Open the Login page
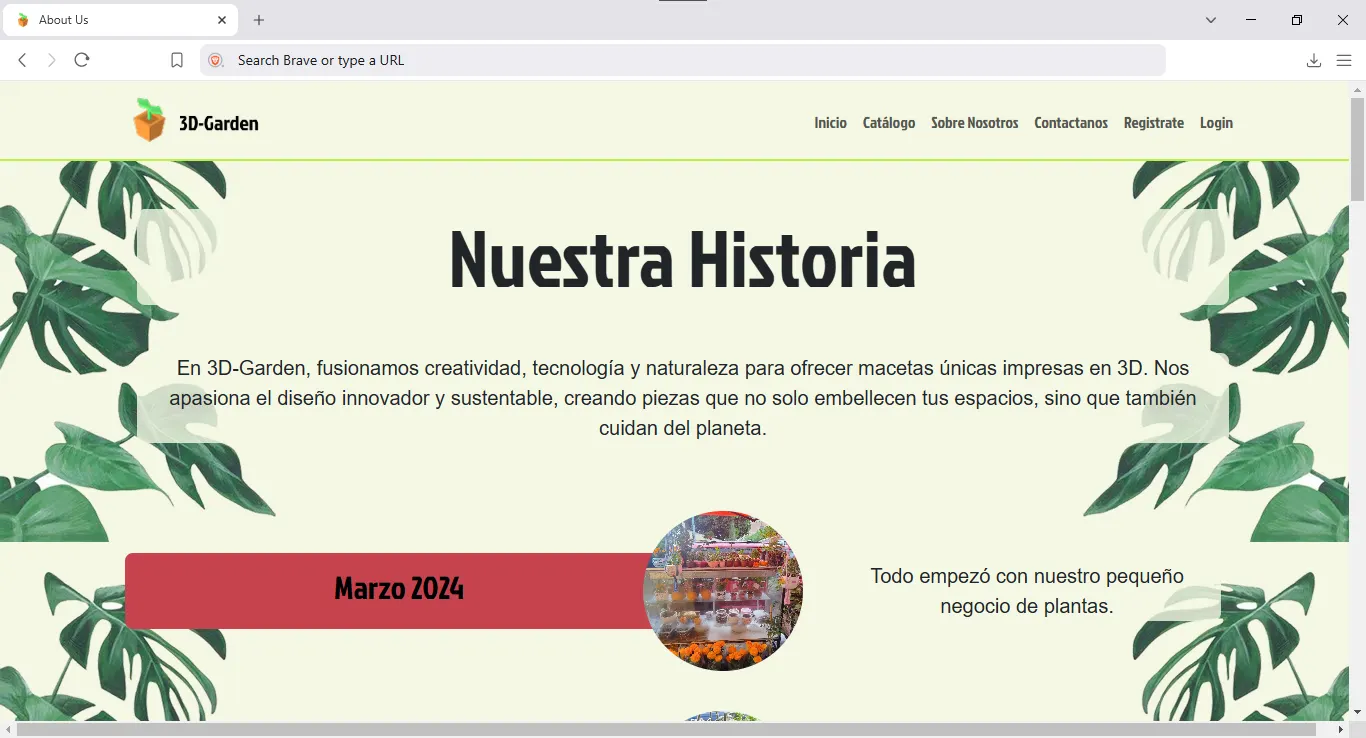This screenshot has width=1366, height=738. (x=1216, y=123)
